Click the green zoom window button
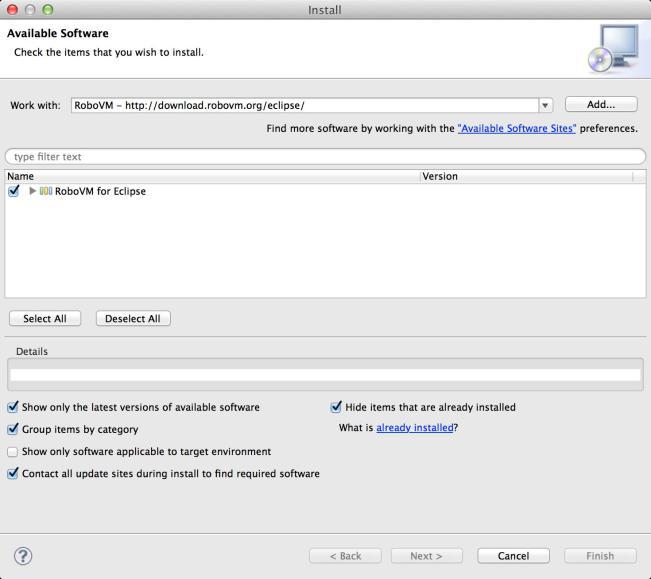The width and height of the screenshot is (651, 579). [x=48, y=10]
